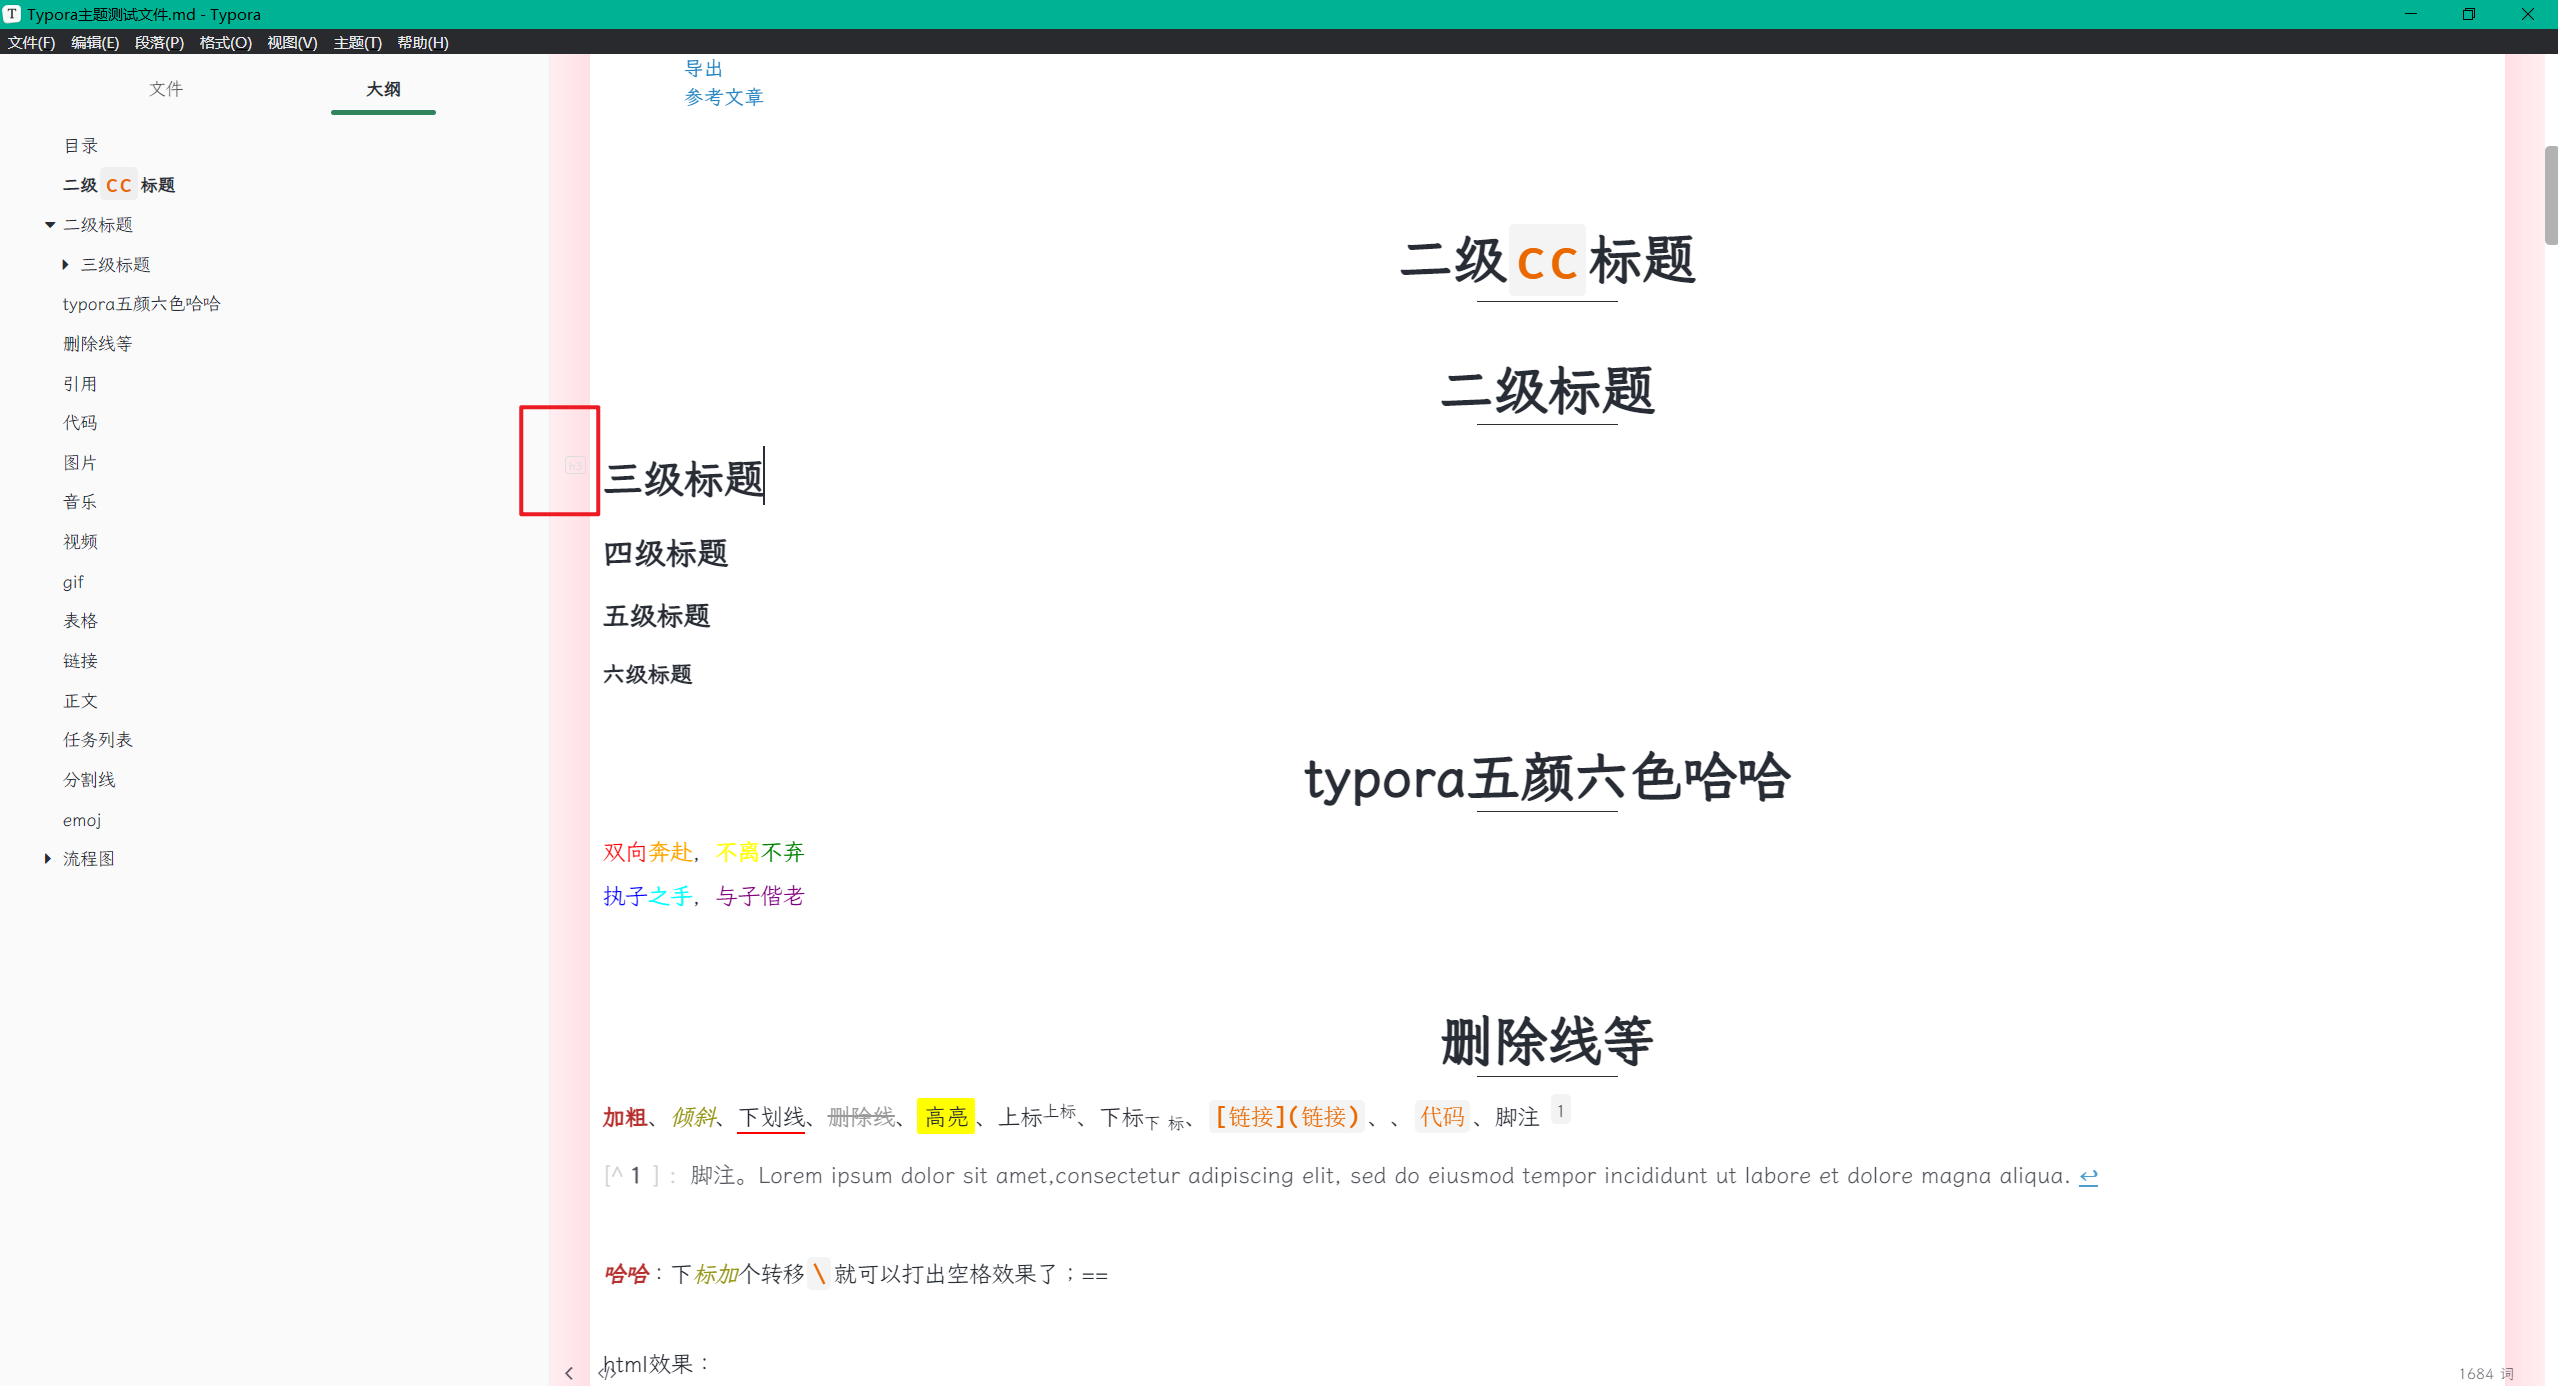Click the orange cc code in heading
Screen dimensions: 2558x1386
tap(1547, 263)
